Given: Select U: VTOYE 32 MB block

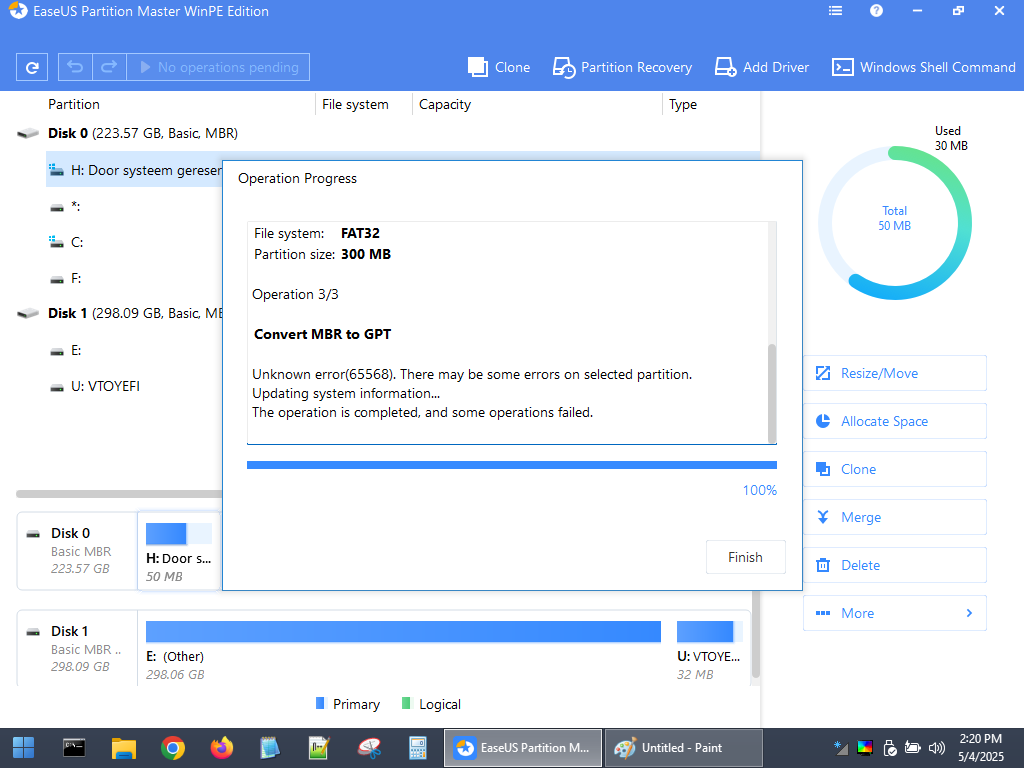Looking at the screenshot, I should 709,650.
